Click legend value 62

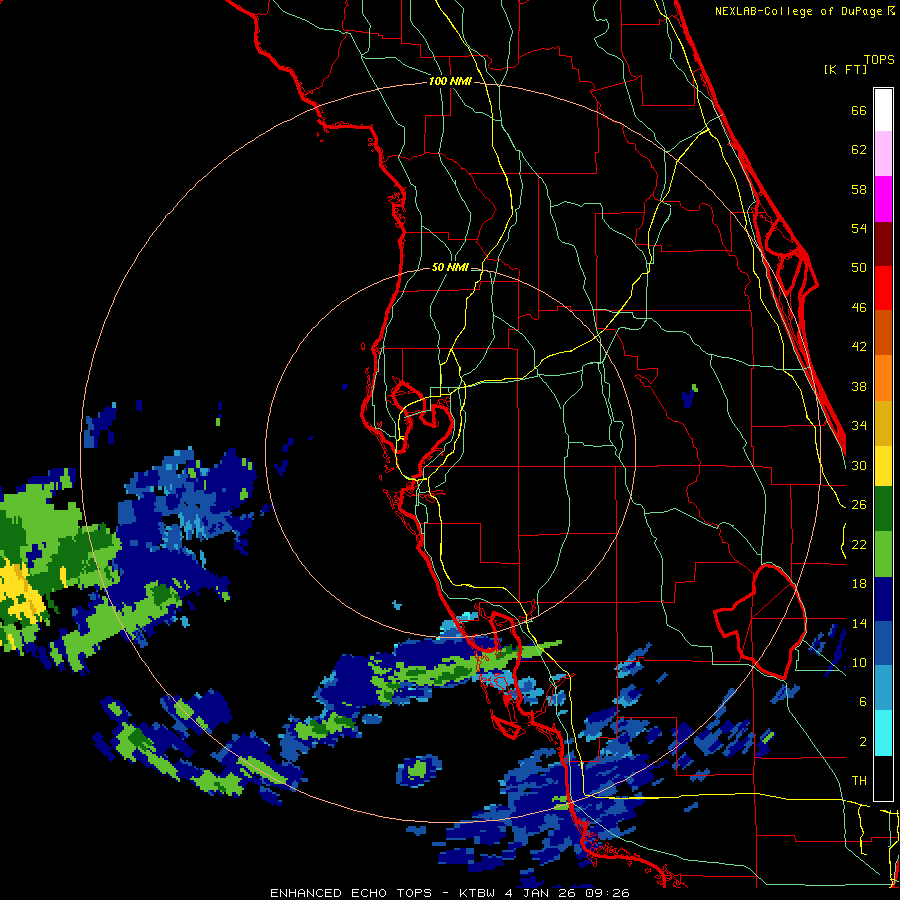(859, 150)
